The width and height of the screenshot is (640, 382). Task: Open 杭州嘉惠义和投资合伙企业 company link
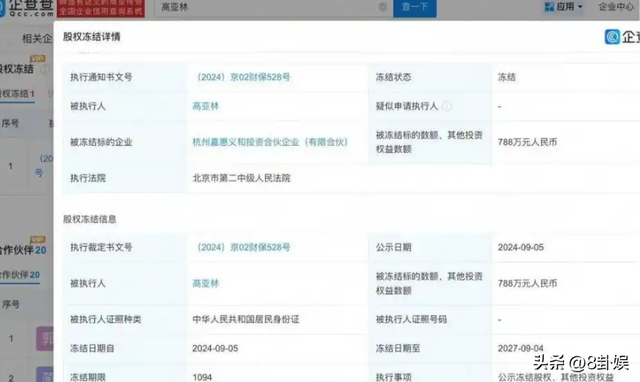coord(270,142)
